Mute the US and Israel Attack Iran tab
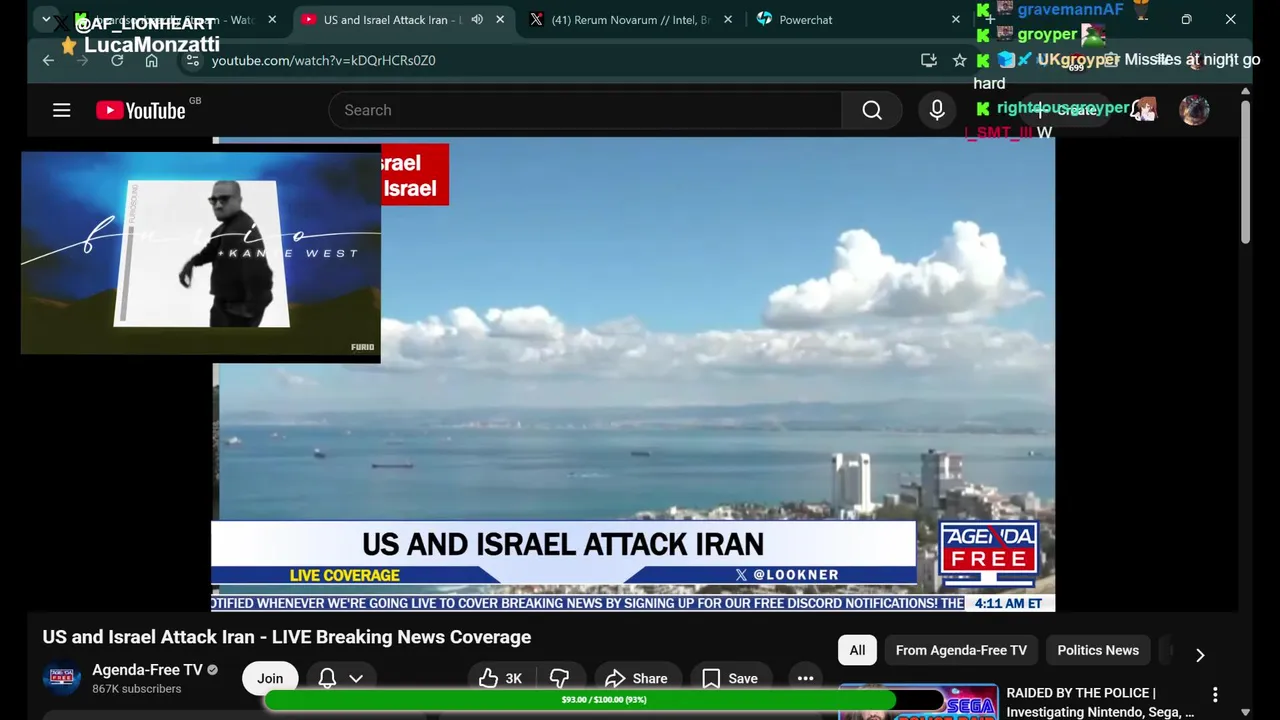 tap(477, 19)
